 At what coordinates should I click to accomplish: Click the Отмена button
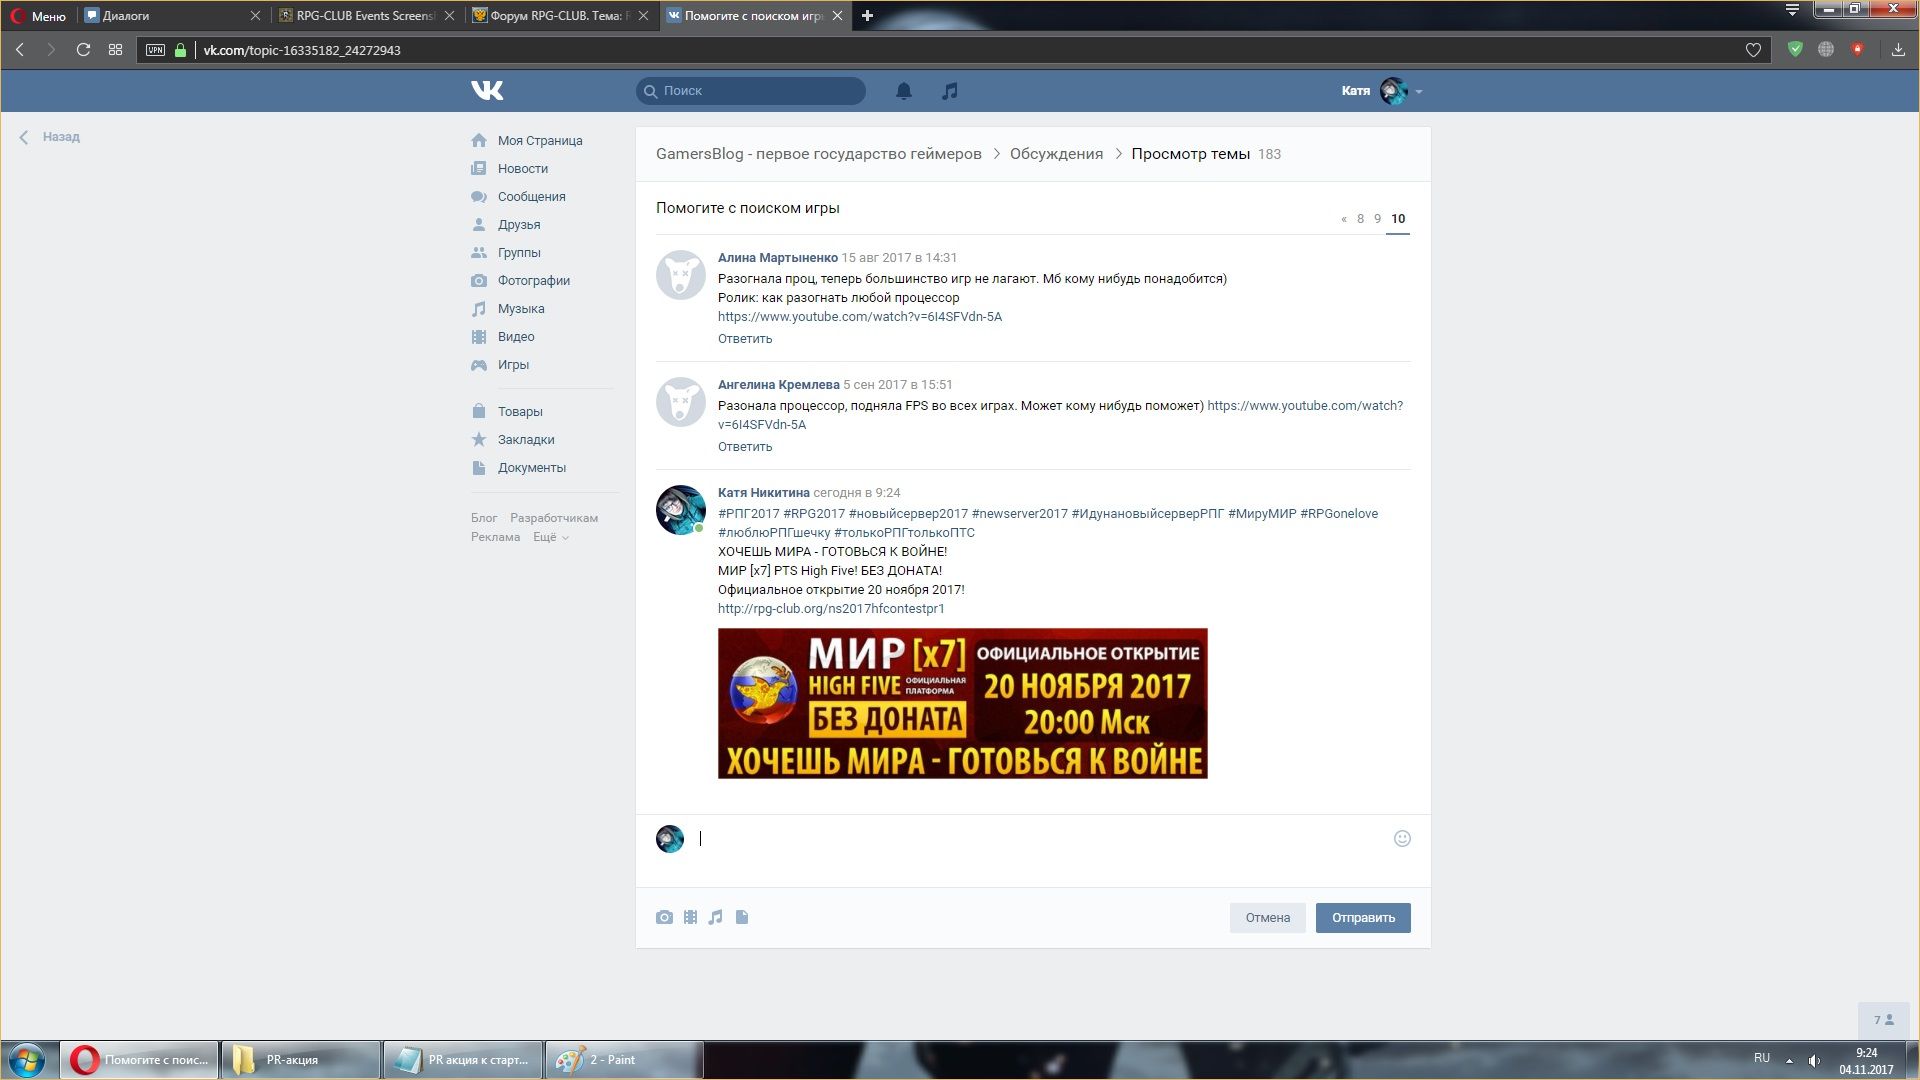[1267, 918]
